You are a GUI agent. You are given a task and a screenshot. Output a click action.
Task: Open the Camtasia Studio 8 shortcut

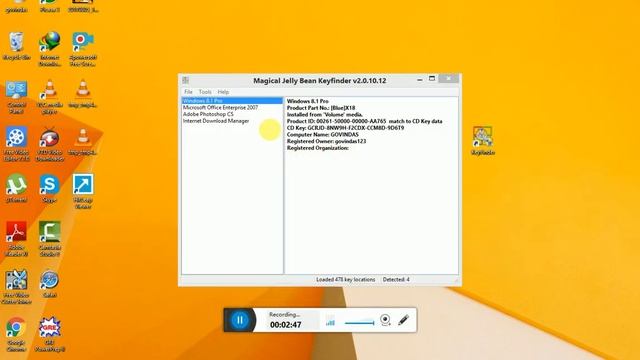point(50,239)
